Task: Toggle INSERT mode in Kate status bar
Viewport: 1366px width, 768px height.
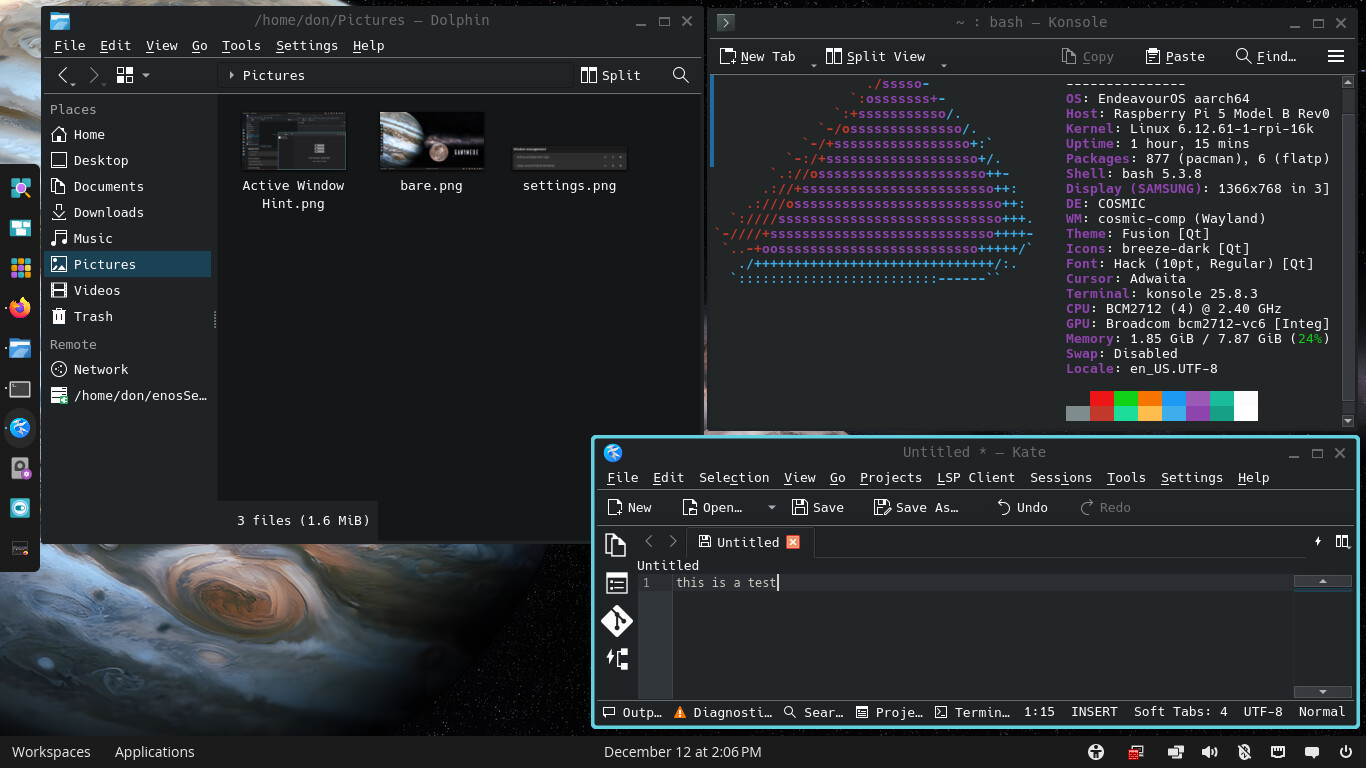Action: (x=1094, y=712)
